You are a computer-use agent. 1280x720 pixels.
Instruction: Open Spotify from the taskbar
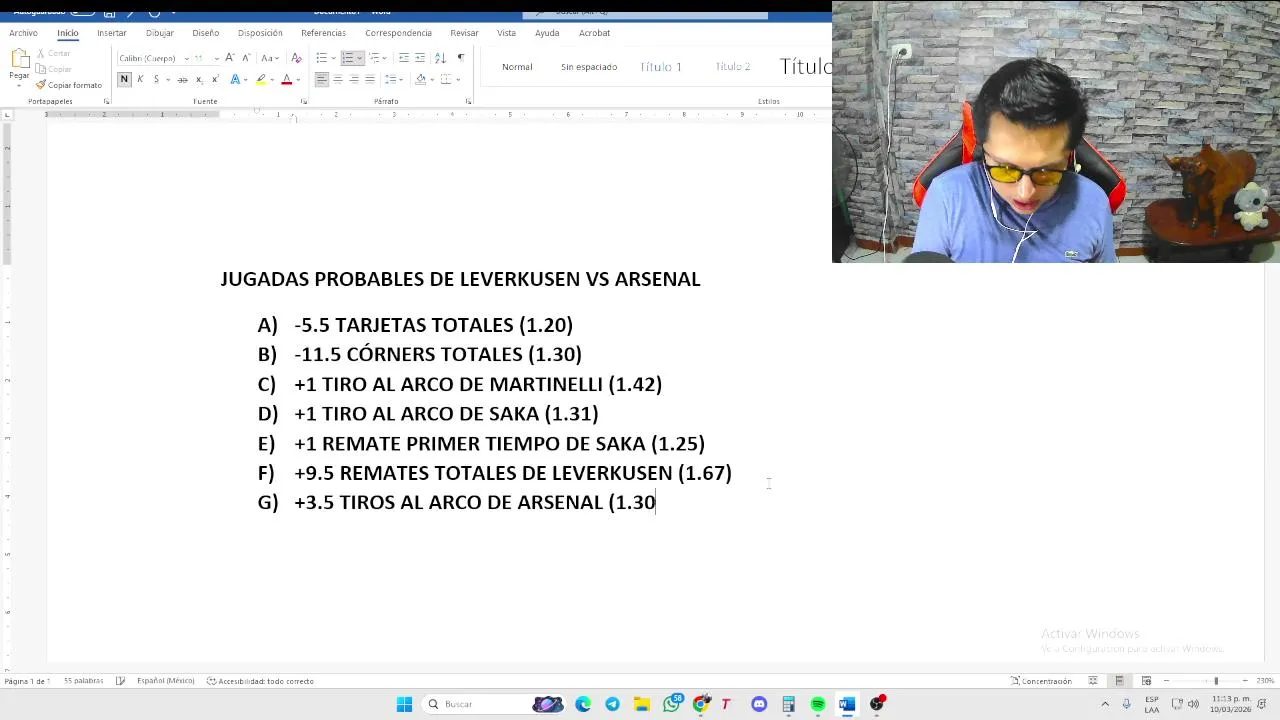(818, 704)
